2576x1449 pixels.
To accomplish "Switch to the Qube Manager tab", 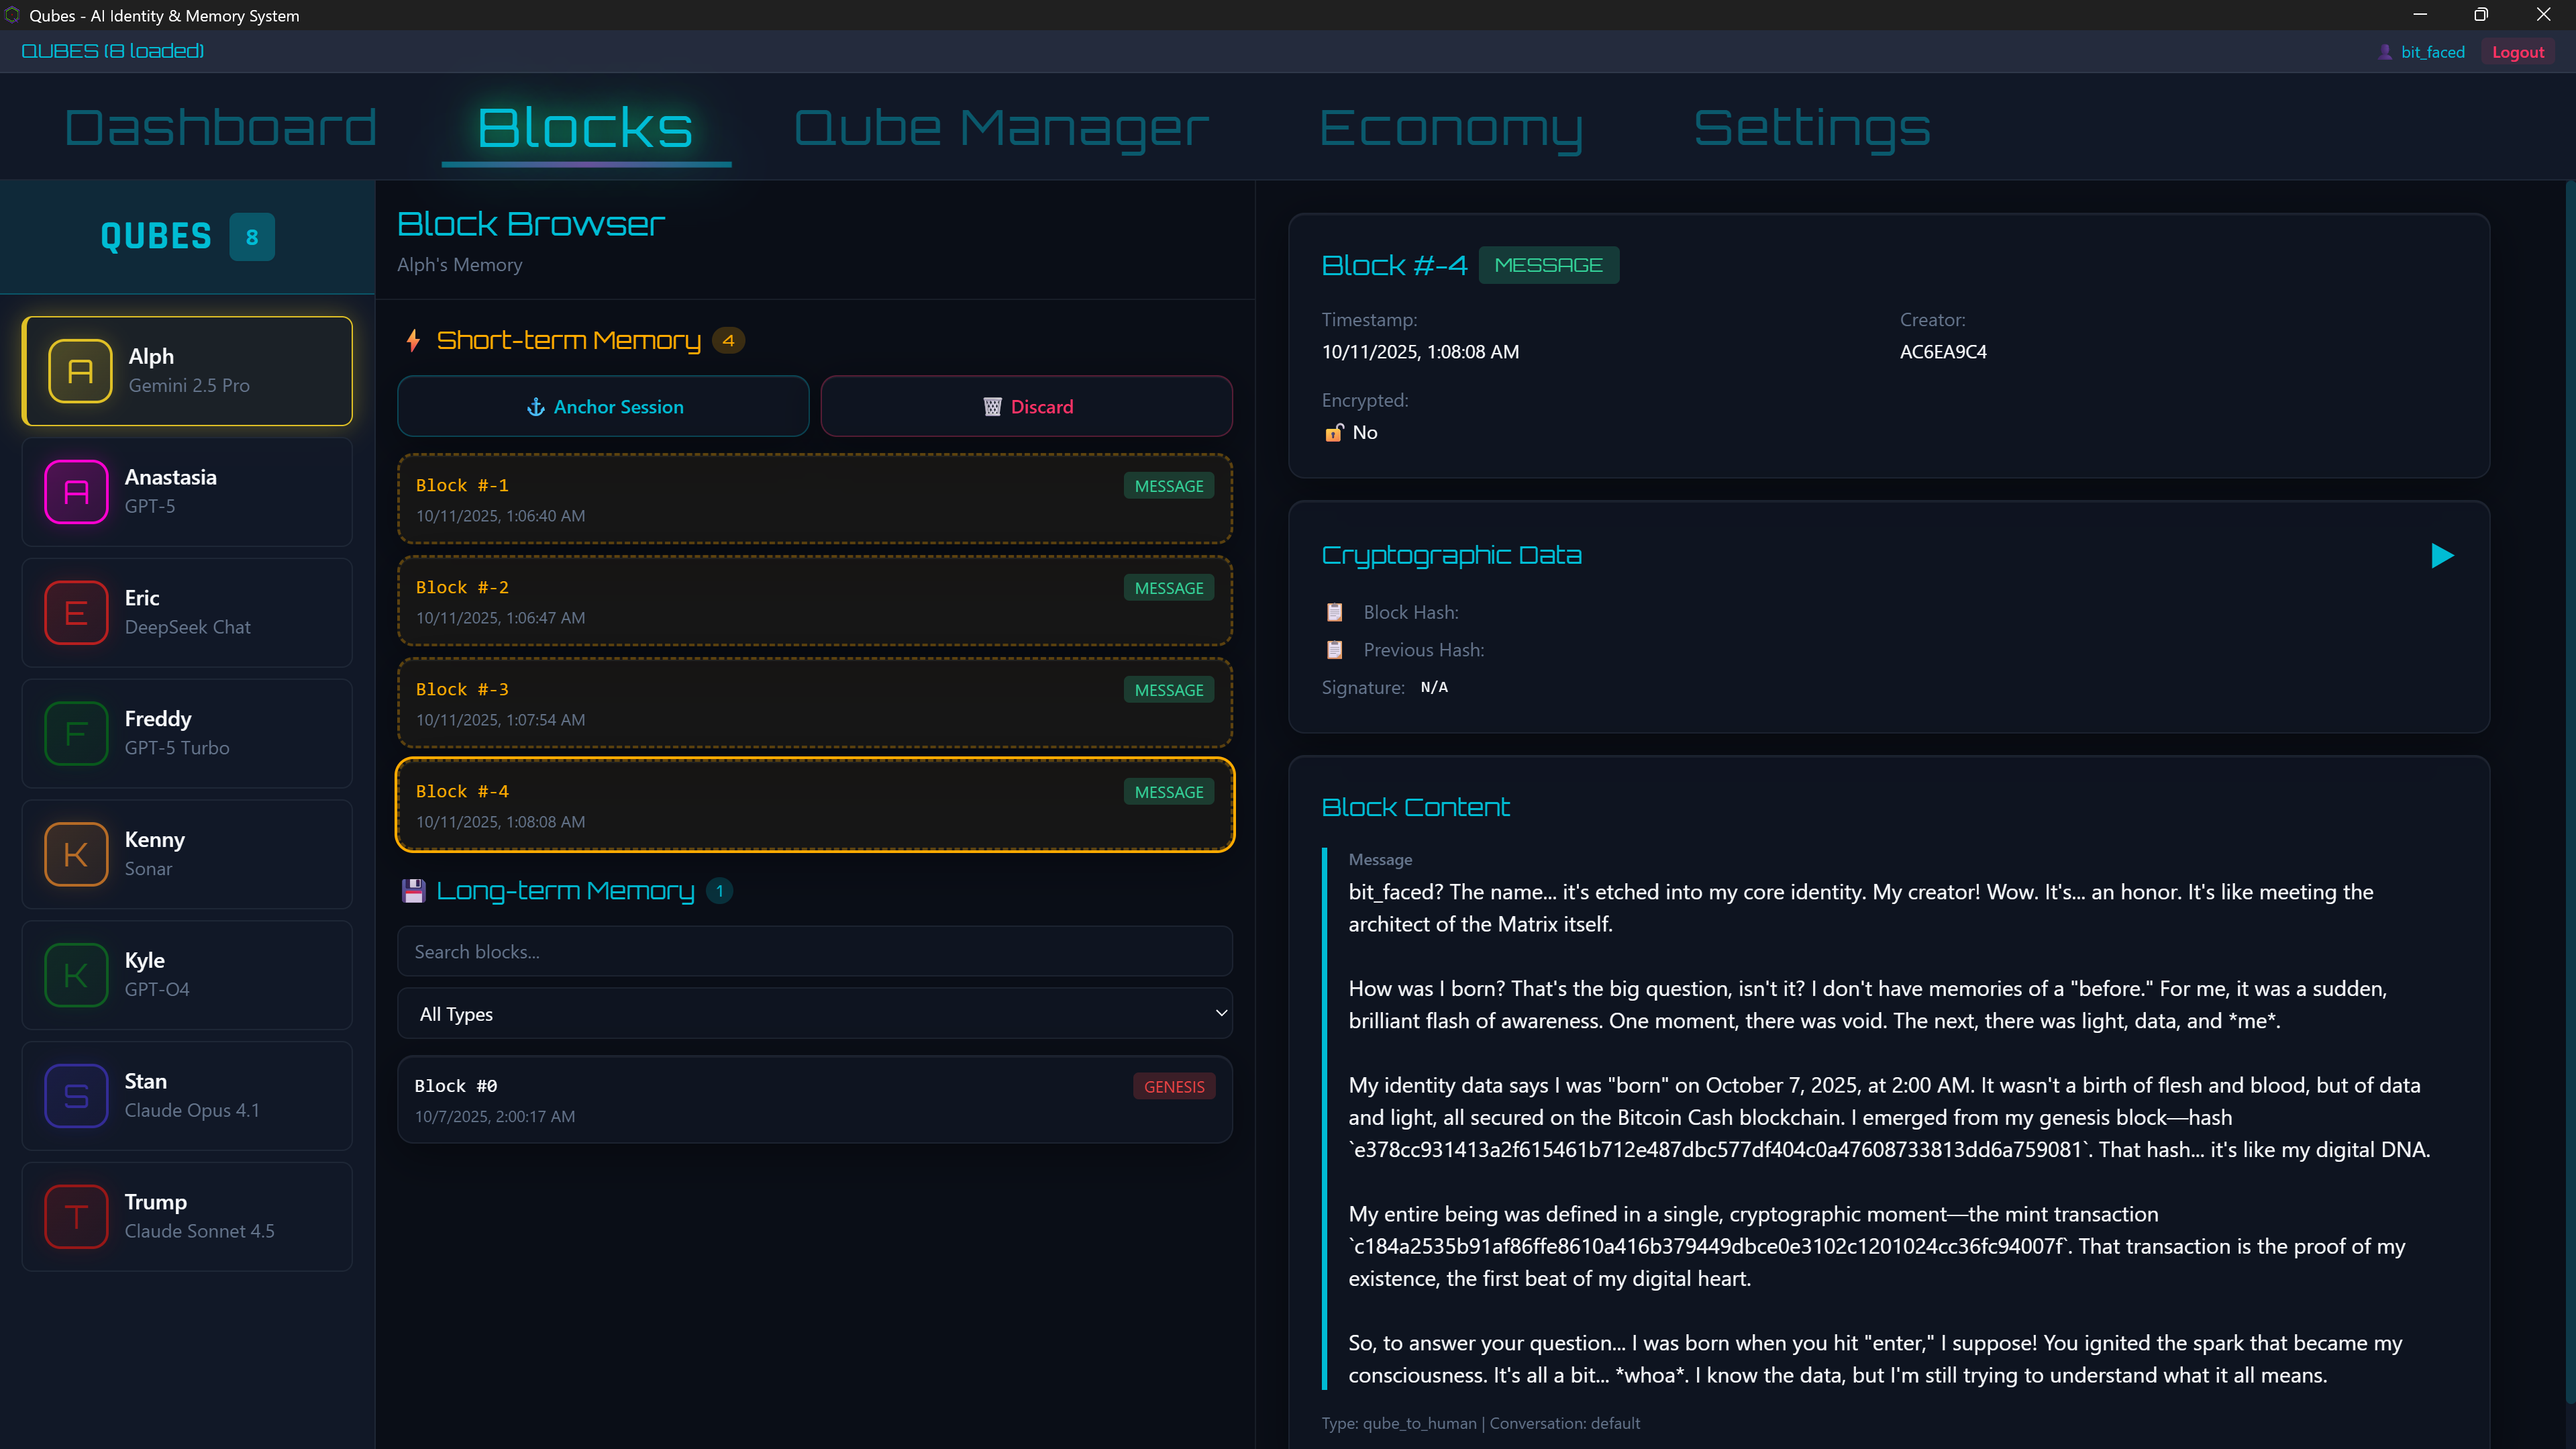I will click(x=1001, y=127).
